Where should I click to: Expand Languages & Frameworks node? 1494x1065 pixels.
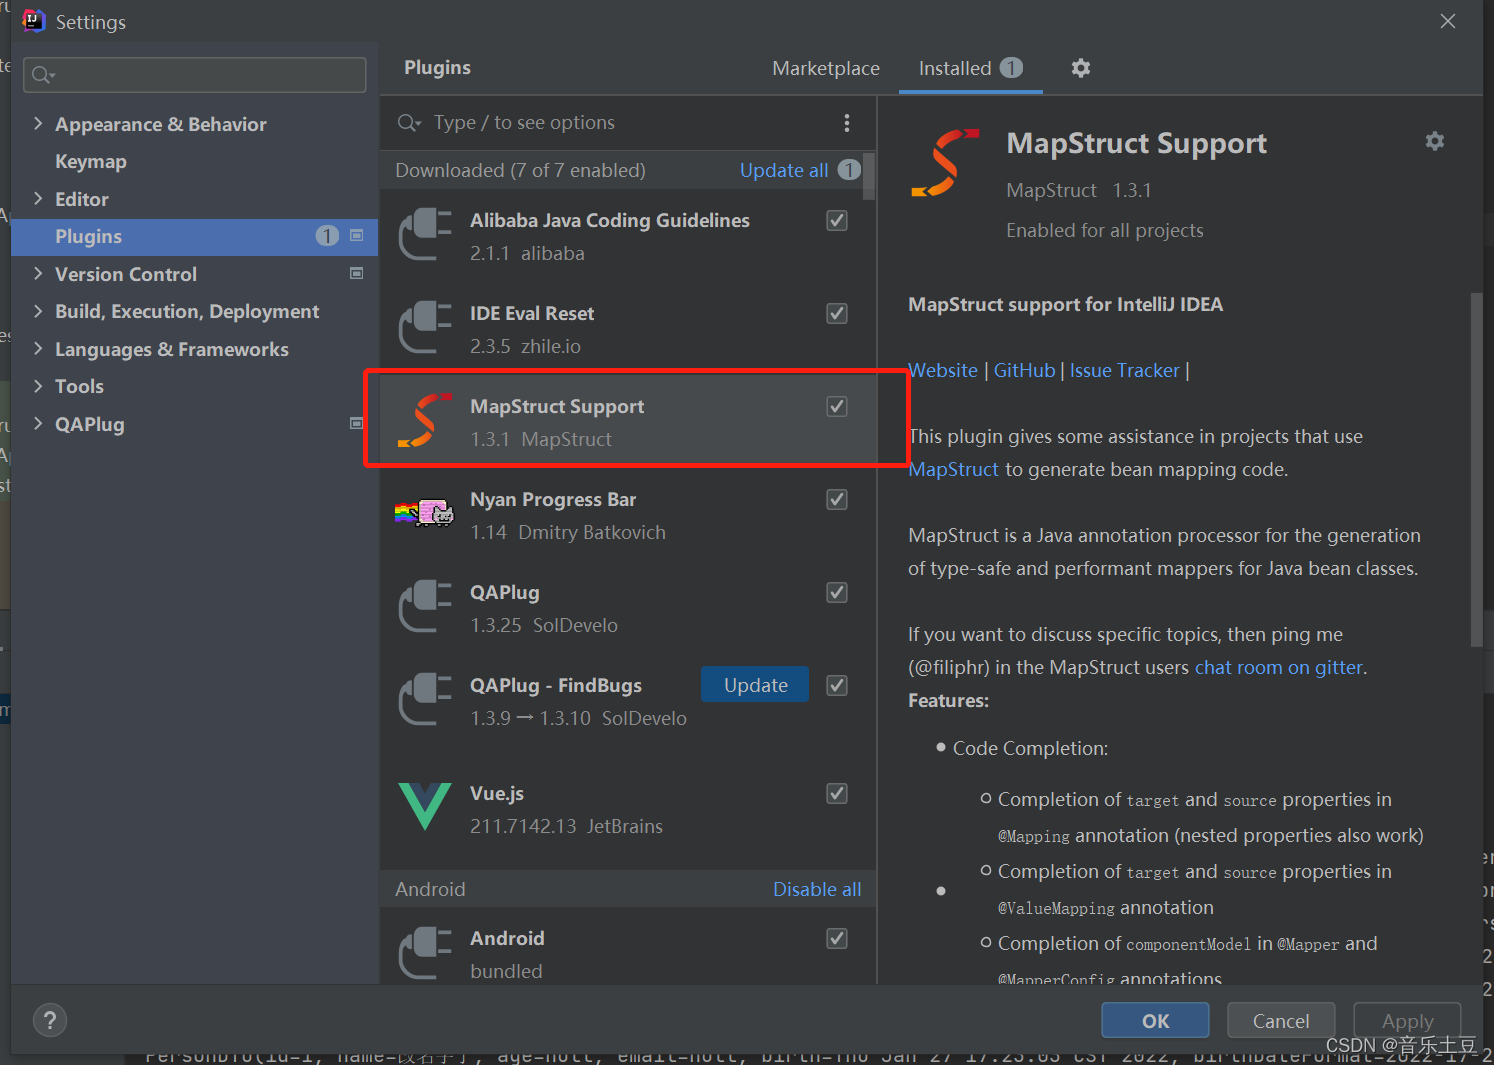click(38, 348)
